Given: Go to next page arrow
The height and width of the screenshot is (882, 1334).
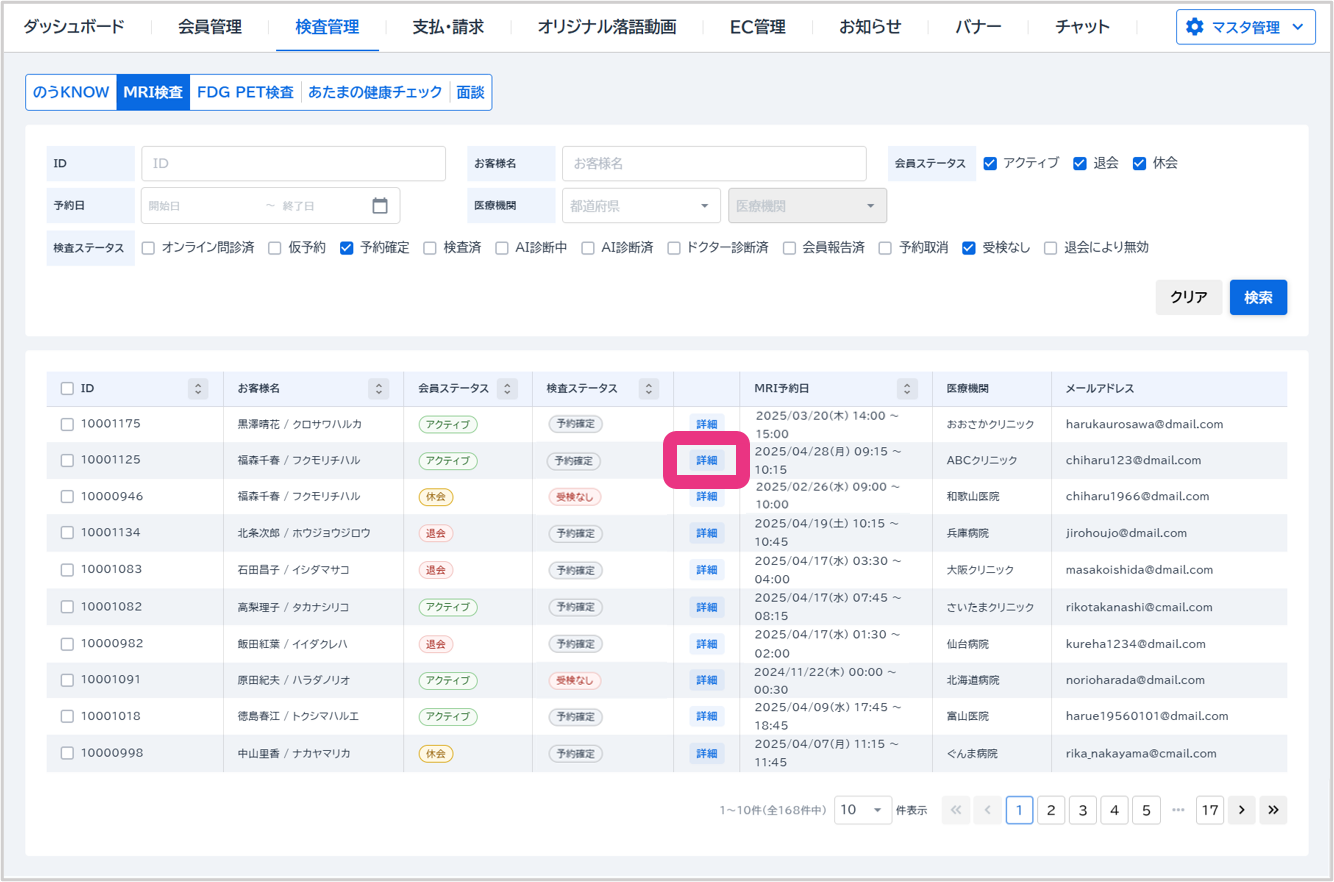Looking at the screenshot, I should 1241,810.
